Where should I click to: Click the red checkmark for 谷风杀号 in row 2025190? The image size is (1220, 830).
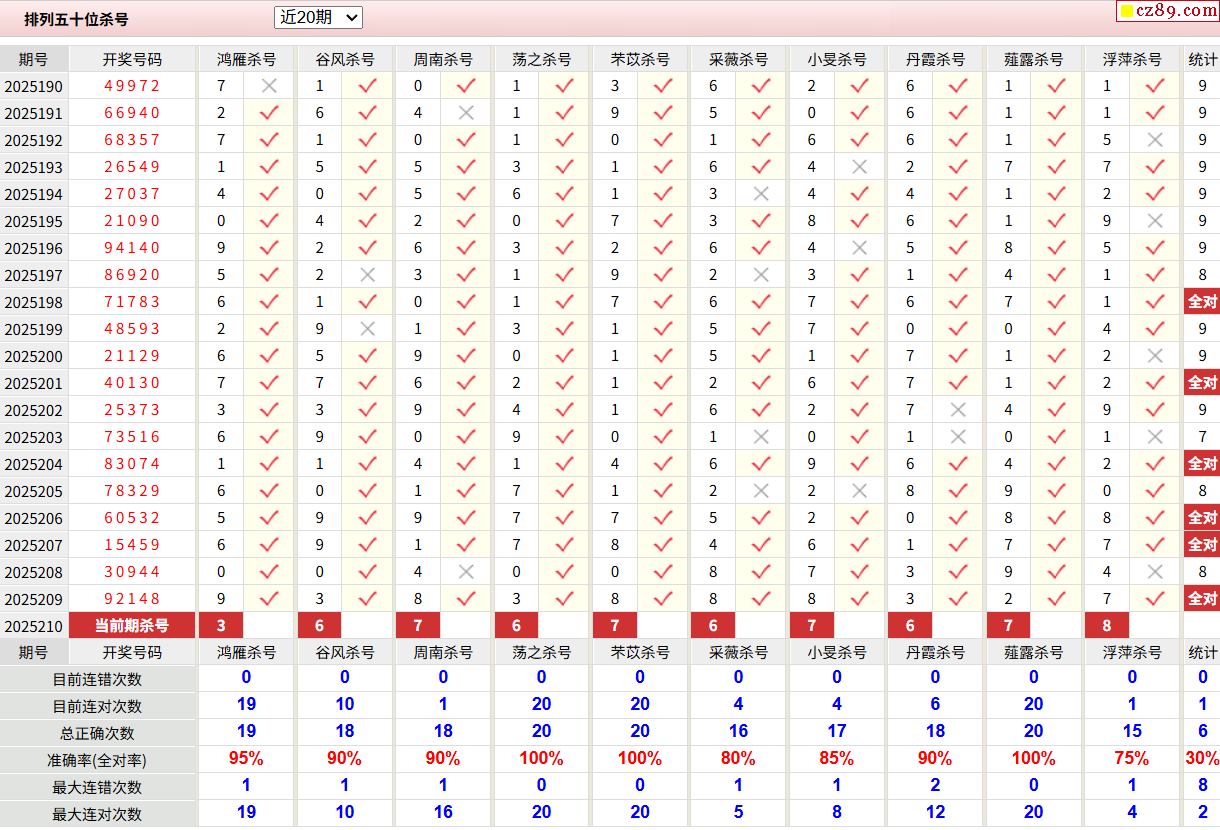(368, 86)
